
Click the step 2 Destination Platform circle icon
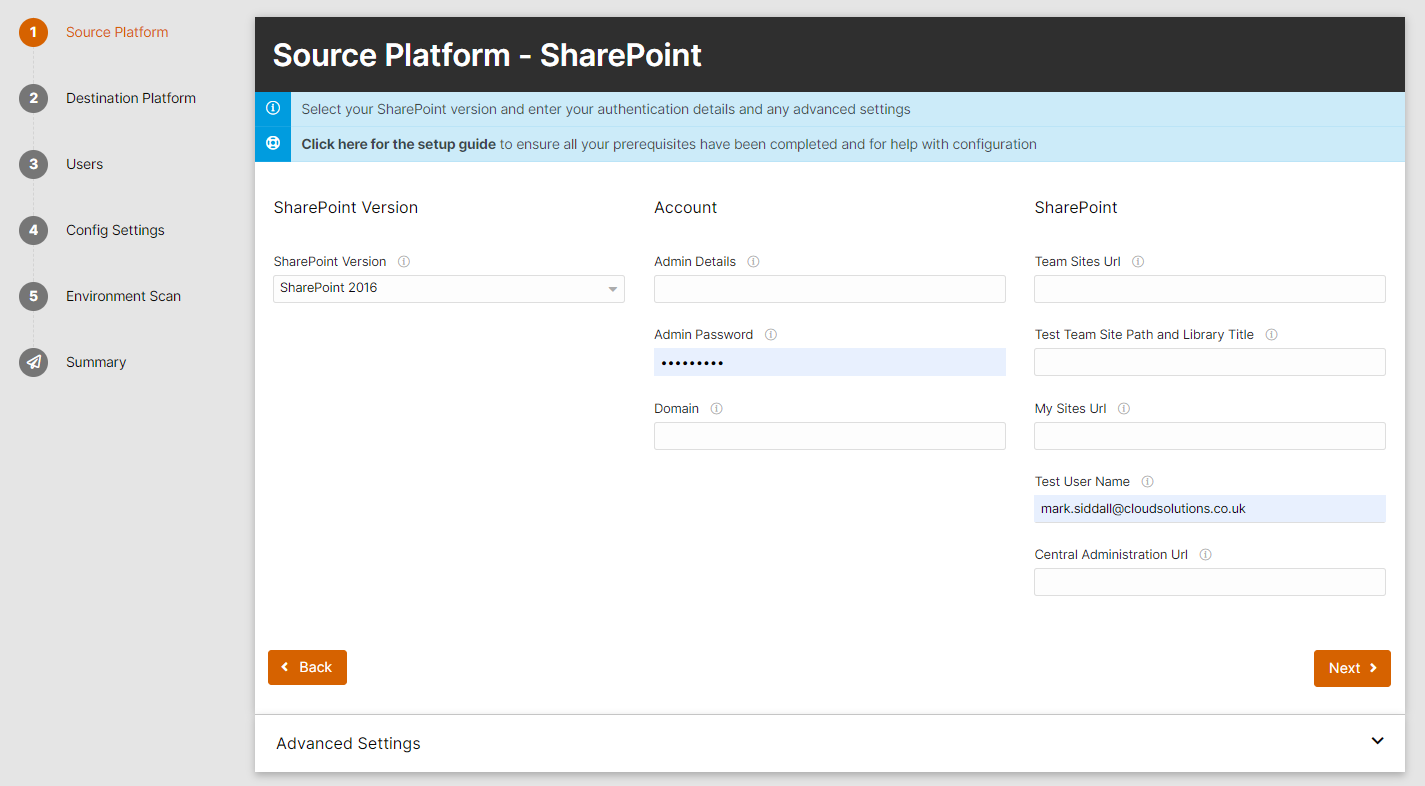(x=33, y=98)
